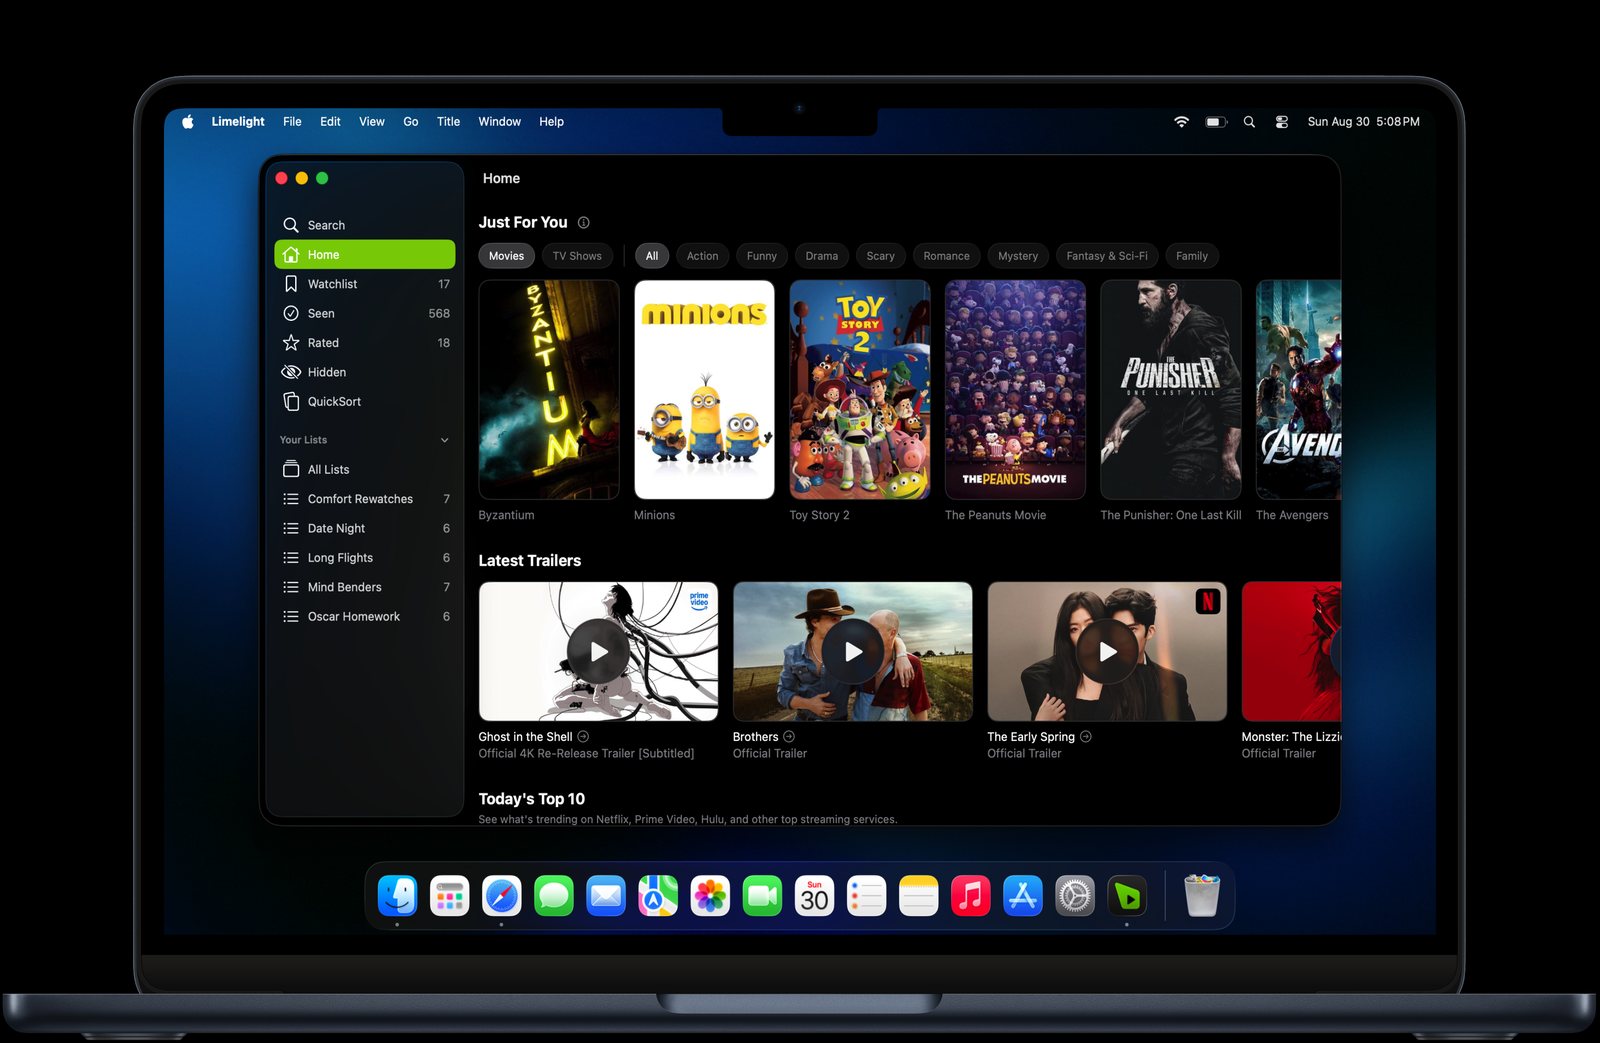
Task: Open the Minions movie poster
Action: (704, 390)
